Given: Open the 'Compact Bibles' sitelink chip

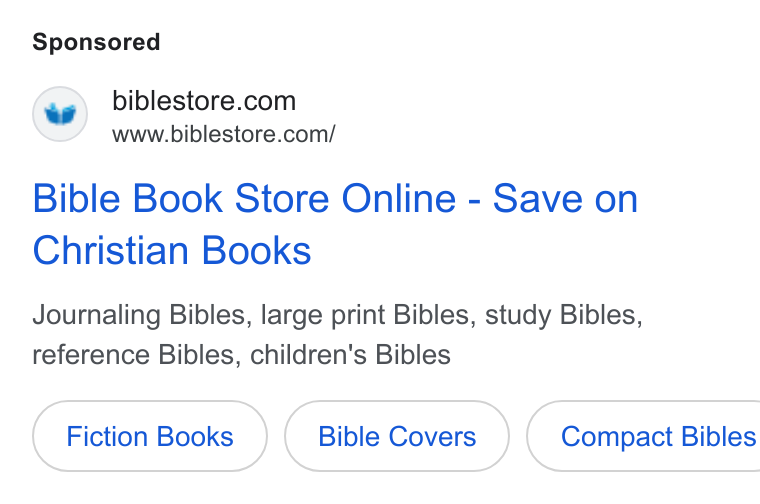Looking at the screenshot, I should (x=644, y=436).
